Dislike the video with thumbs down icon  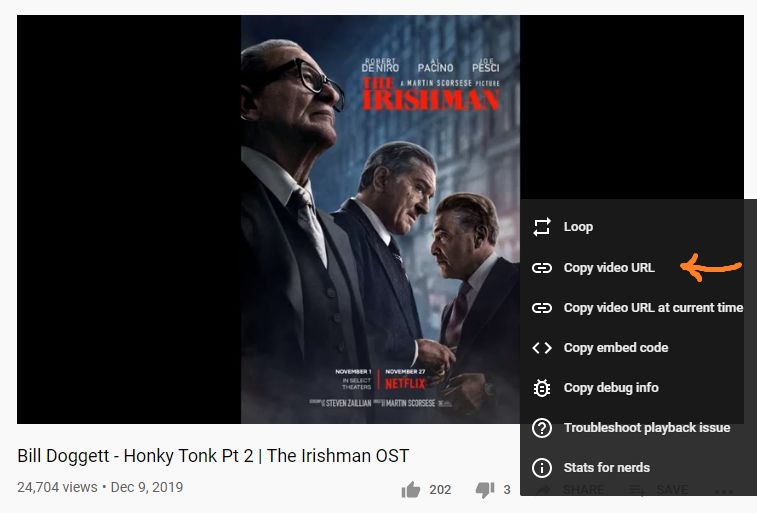(485, 490)
